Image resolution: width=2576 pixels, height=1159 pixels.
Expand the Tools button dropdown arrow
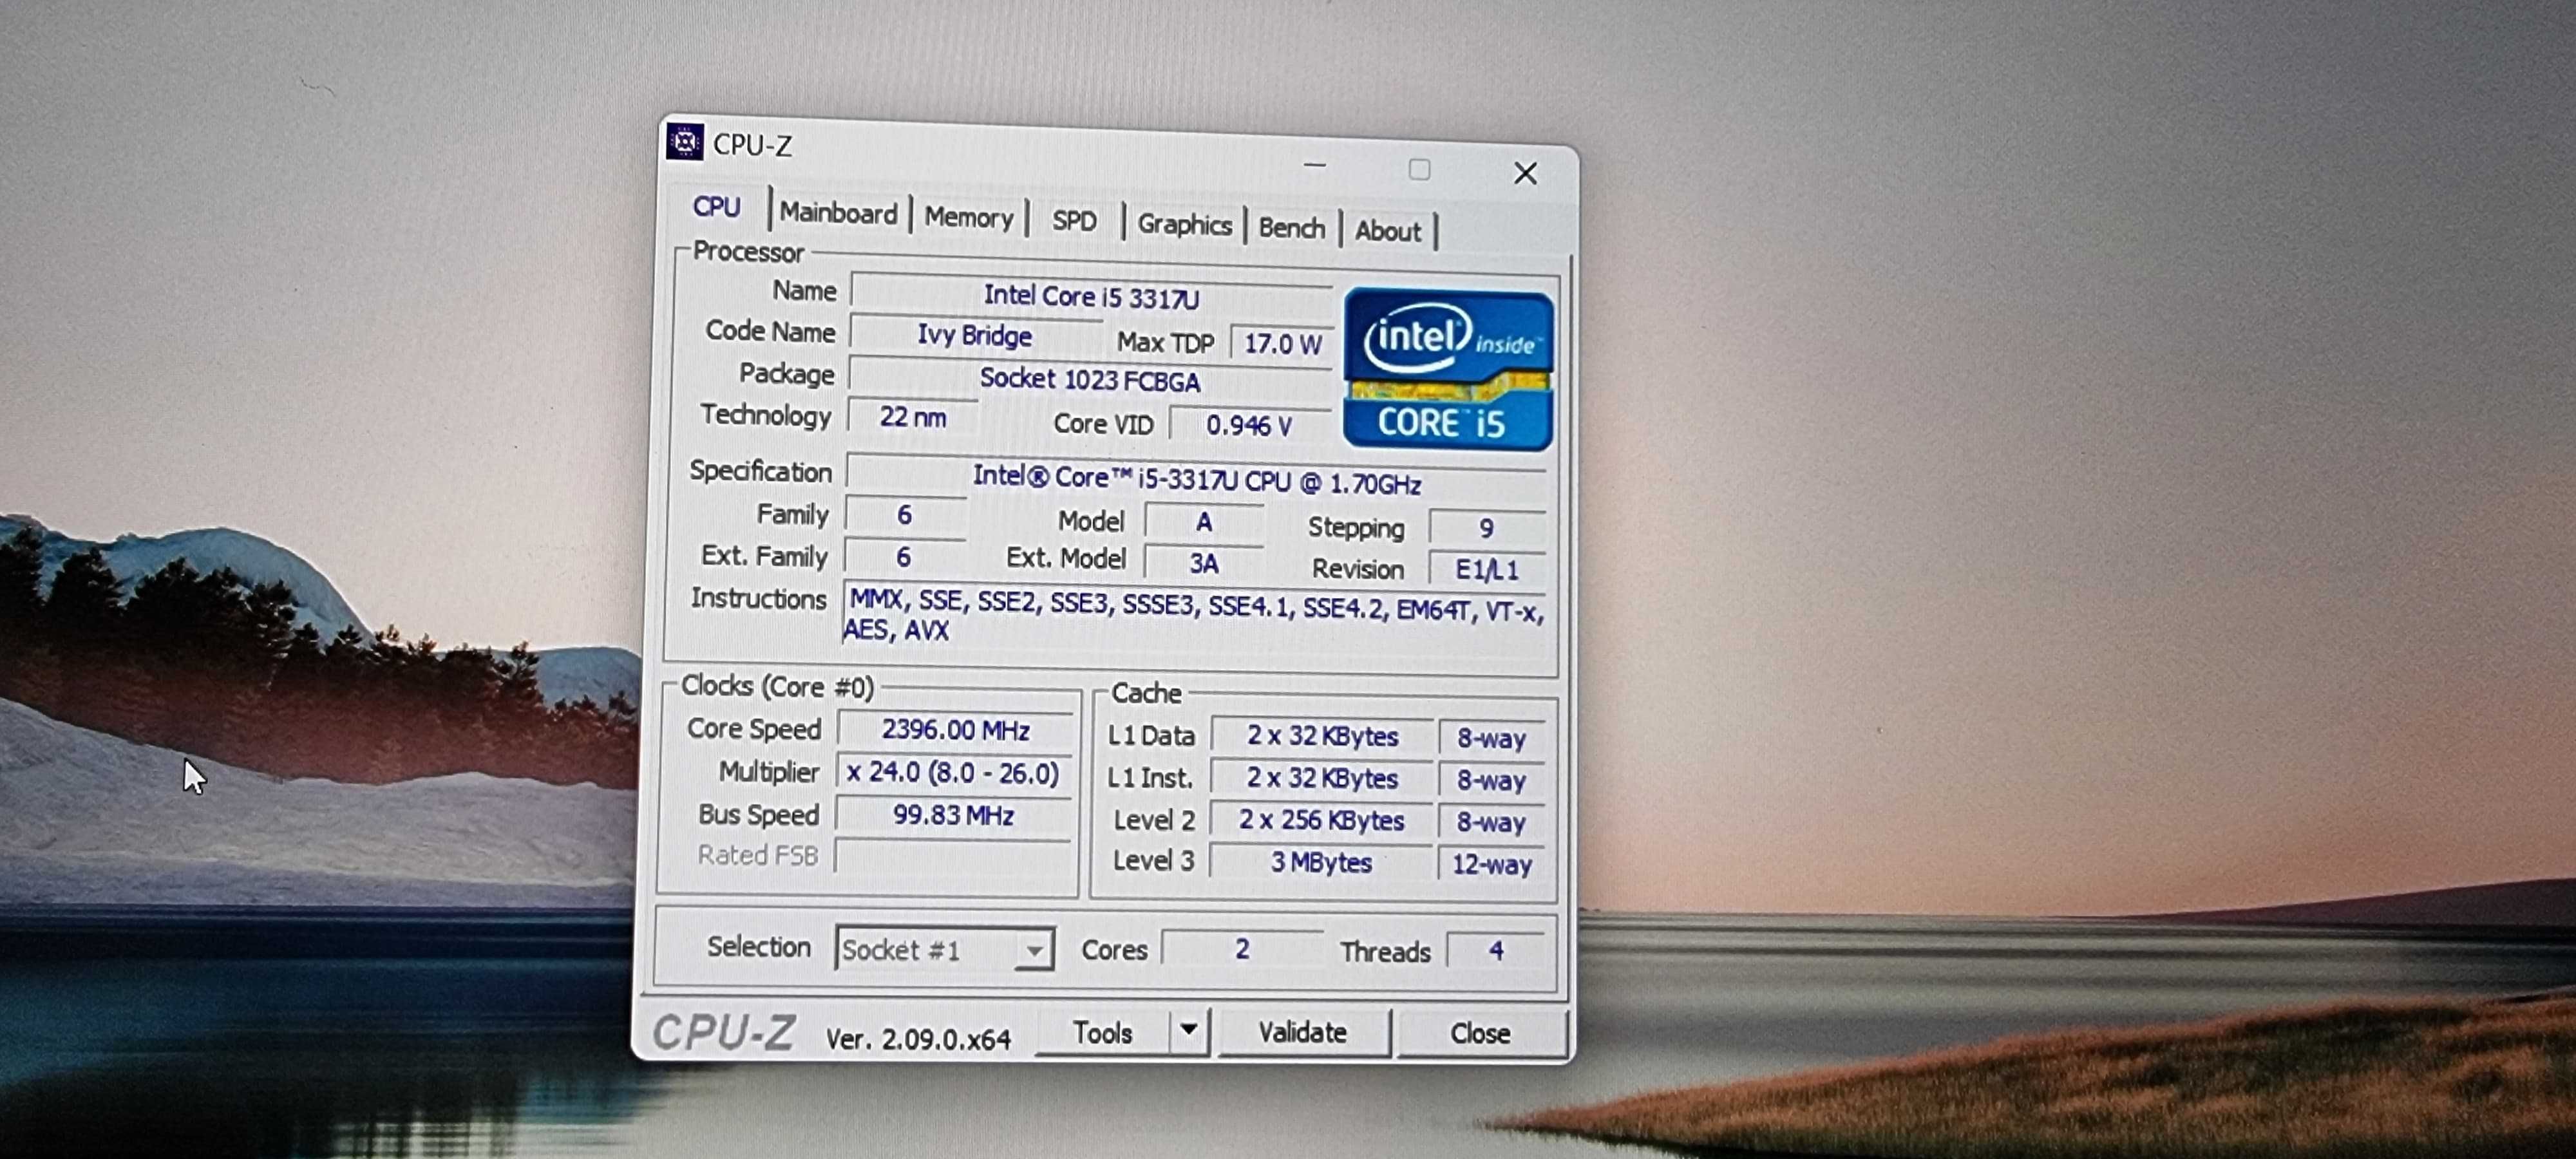1188,1030
